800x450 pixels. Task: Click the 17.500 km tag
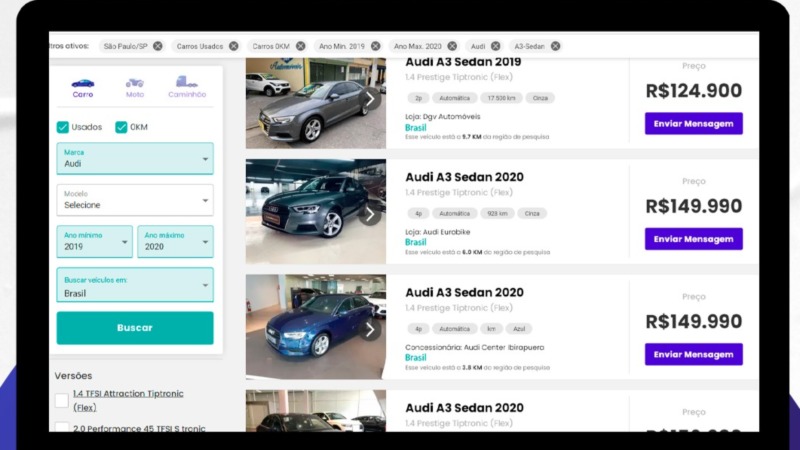(x=501, y=98)
